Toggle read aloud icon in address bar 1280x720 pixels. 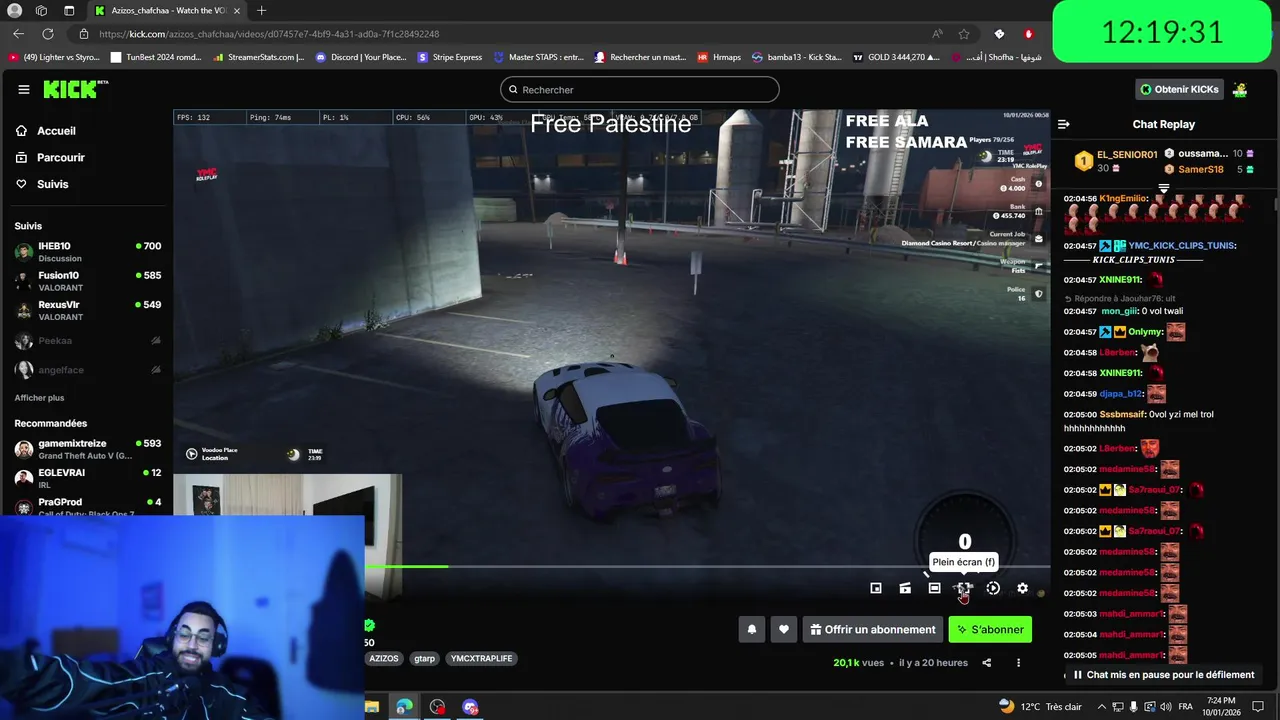pyautogui.click(x=937, y=34)
